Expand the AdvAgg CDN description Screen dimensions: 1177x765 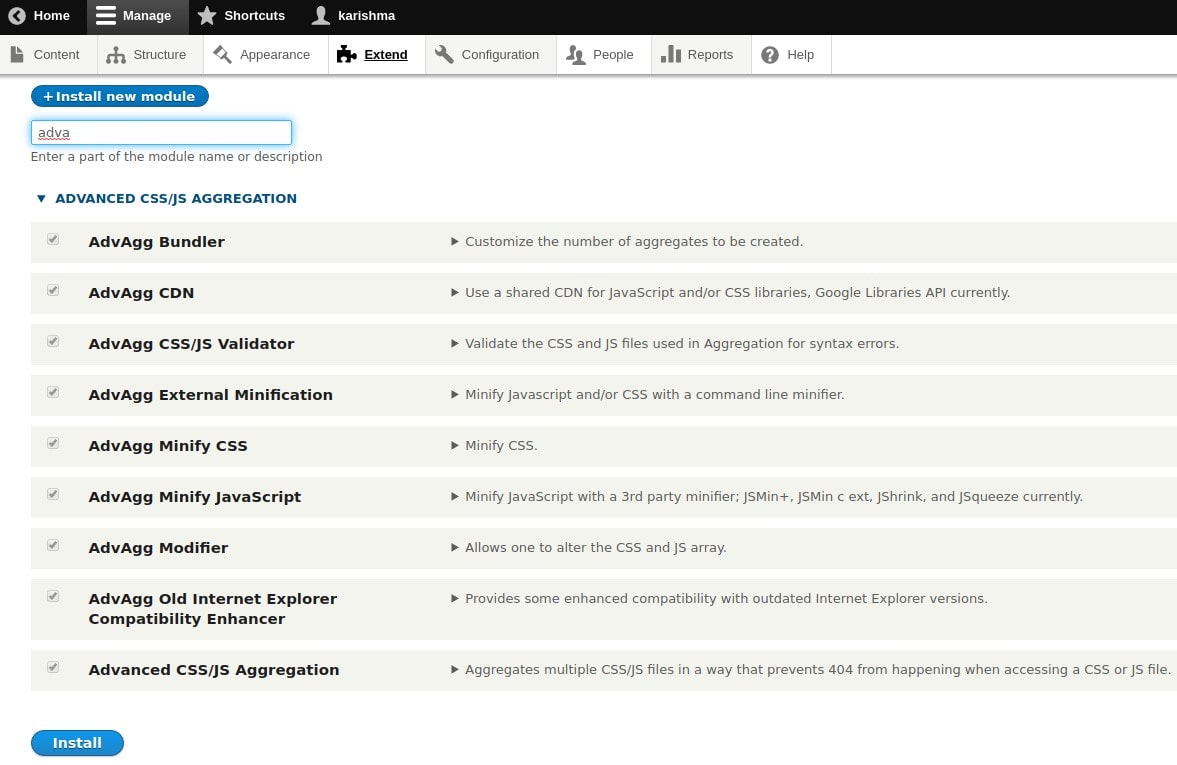[x=730, y=293]
